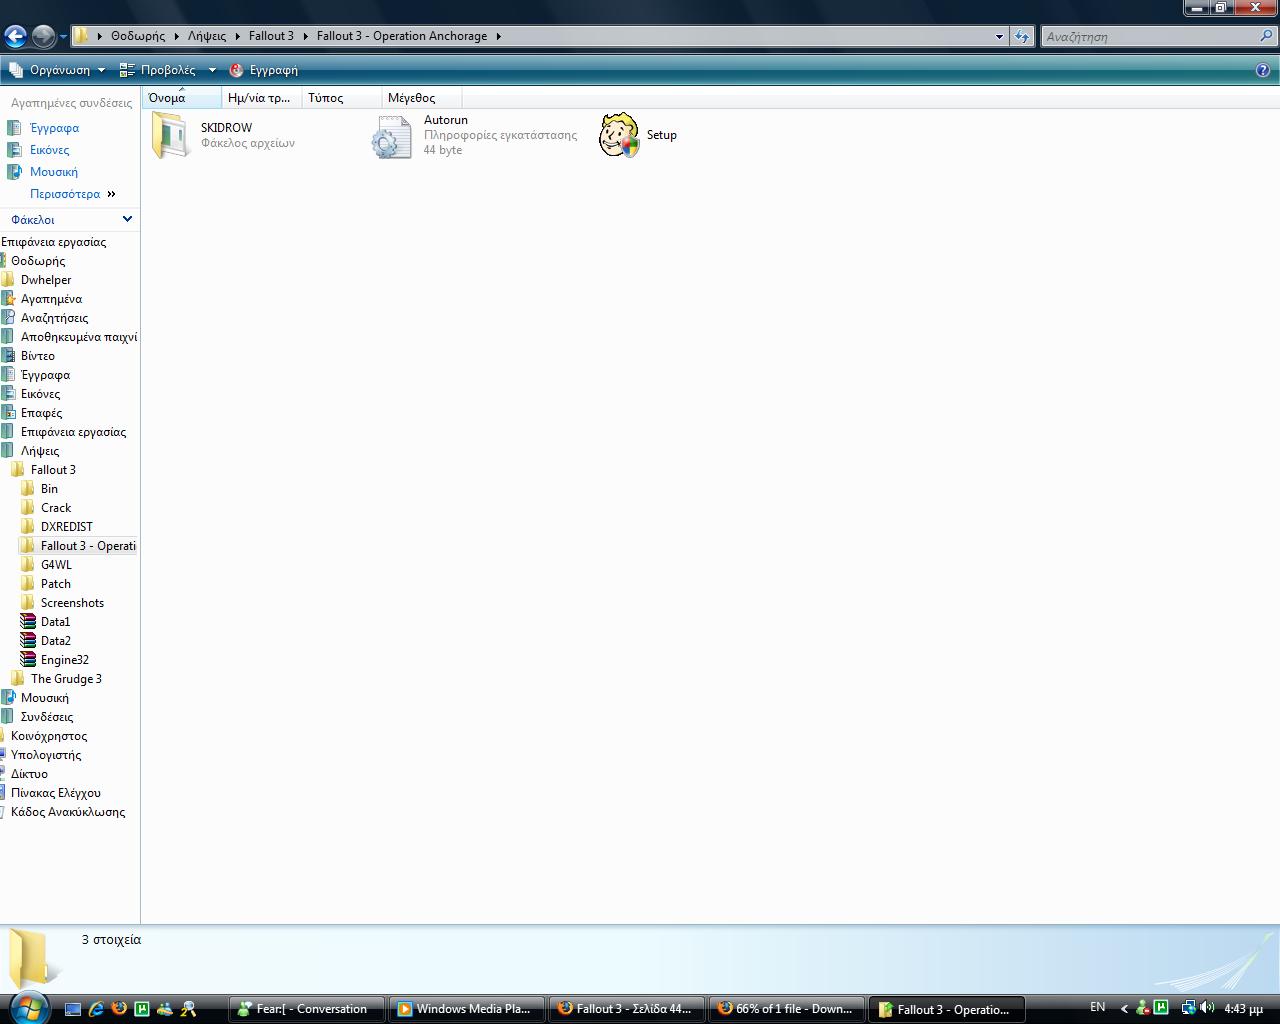This screenshot has width=1280, height=1024.
Task: Open the network icon in the system tray
Action: [1187, 1008]
